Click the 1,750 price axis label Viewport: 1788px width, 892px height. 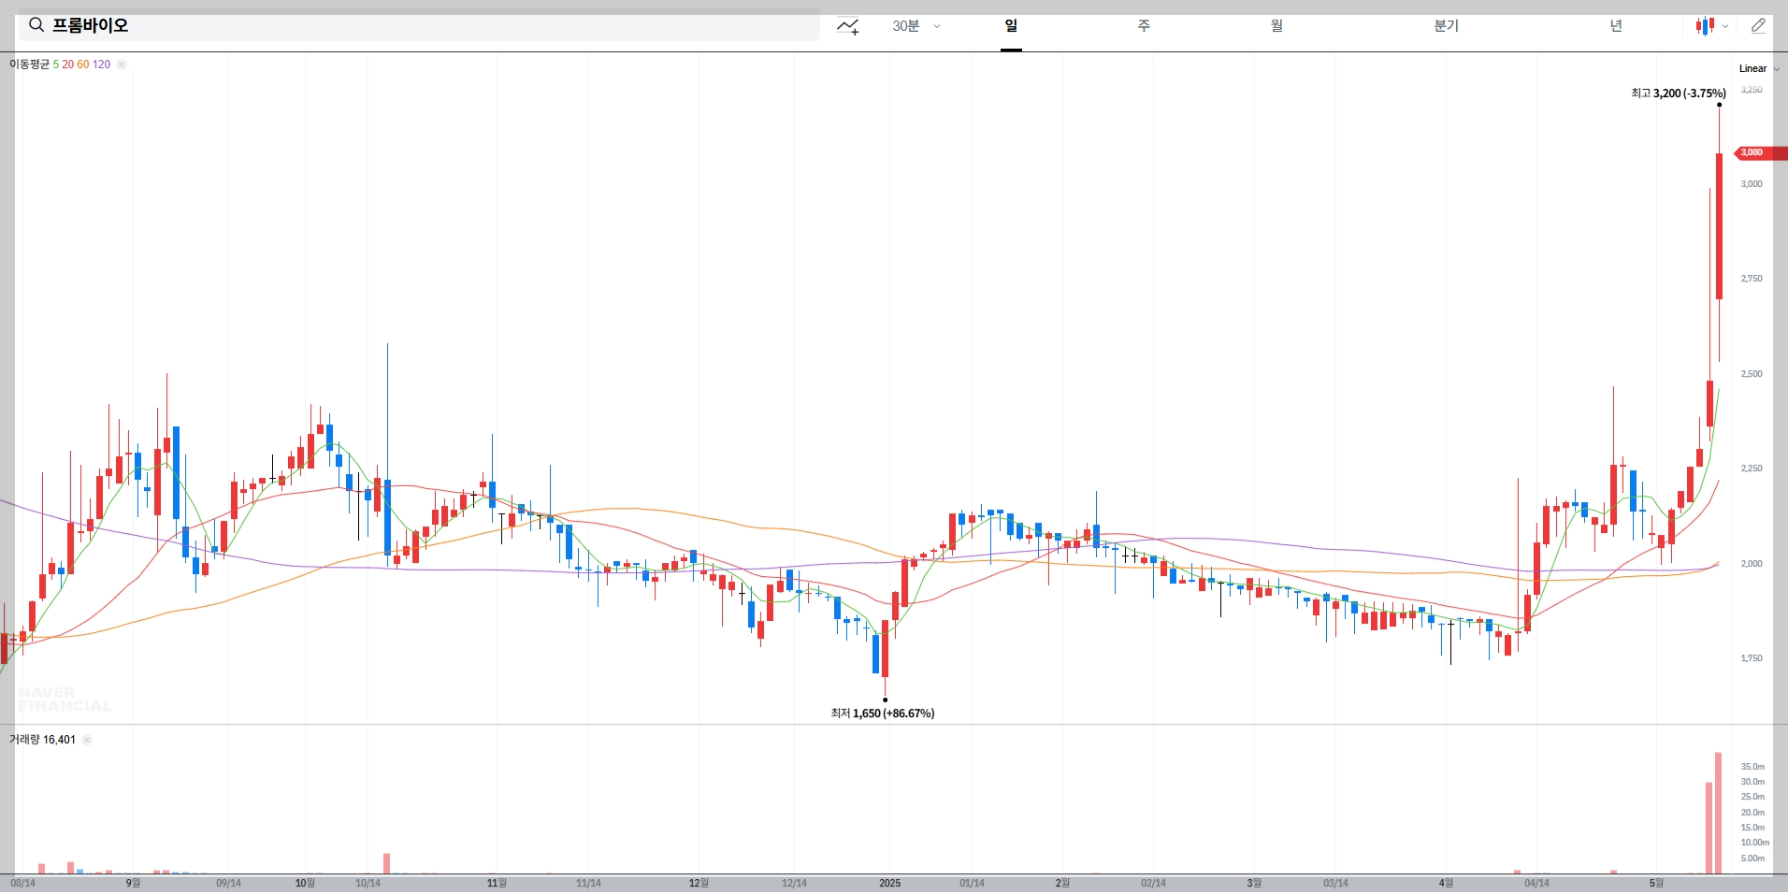pyautogui.click(x=1751, y=658)
